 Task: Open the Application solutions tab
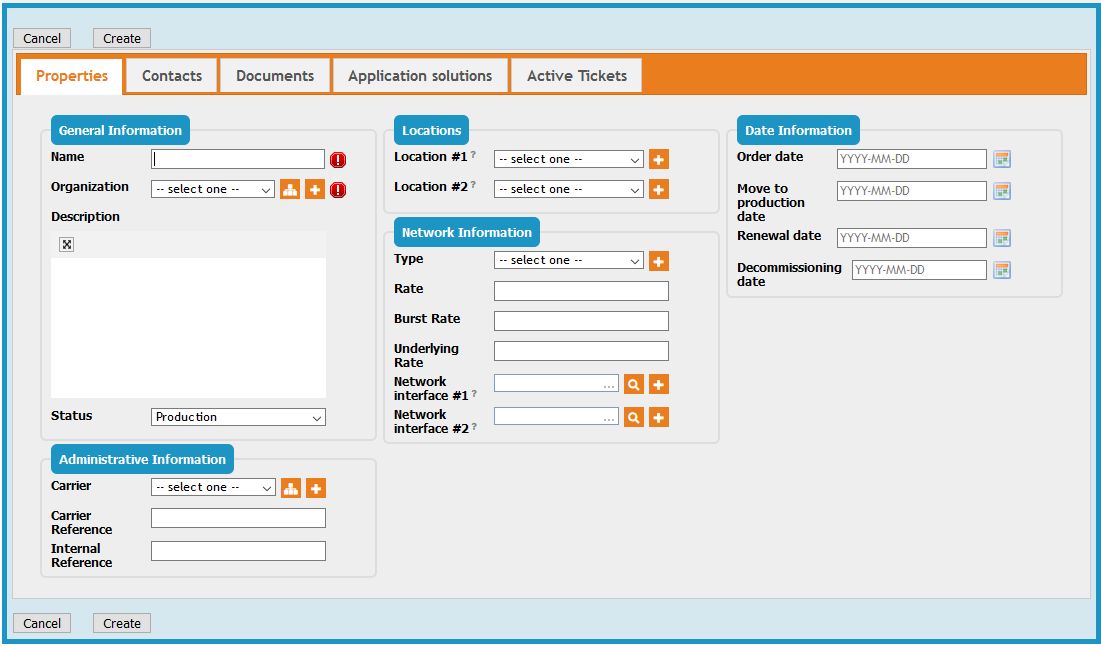pos(420,76)
